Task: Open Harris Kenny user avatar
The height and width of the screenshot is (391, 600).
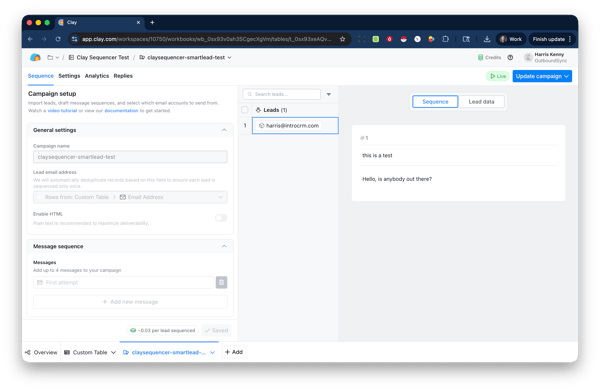Action: pyautogui.click(x=528, y=57)
